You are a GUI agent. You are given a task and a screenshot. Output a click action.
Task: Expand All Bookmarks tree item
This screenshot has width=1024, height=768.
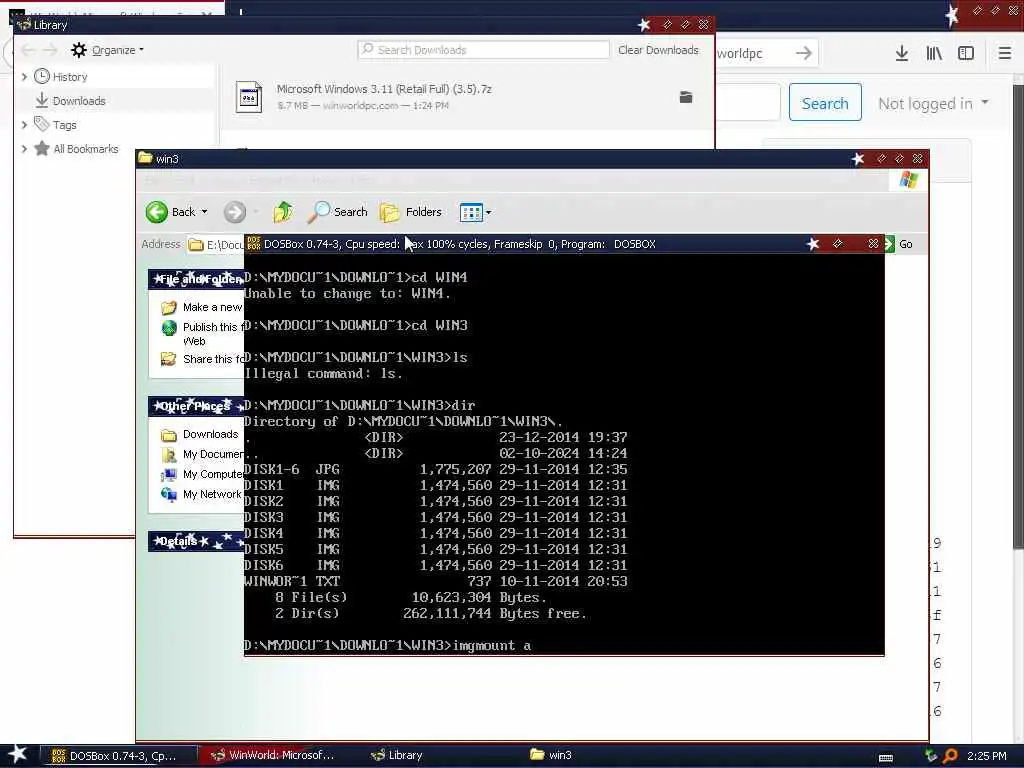[x=24, y=149]
